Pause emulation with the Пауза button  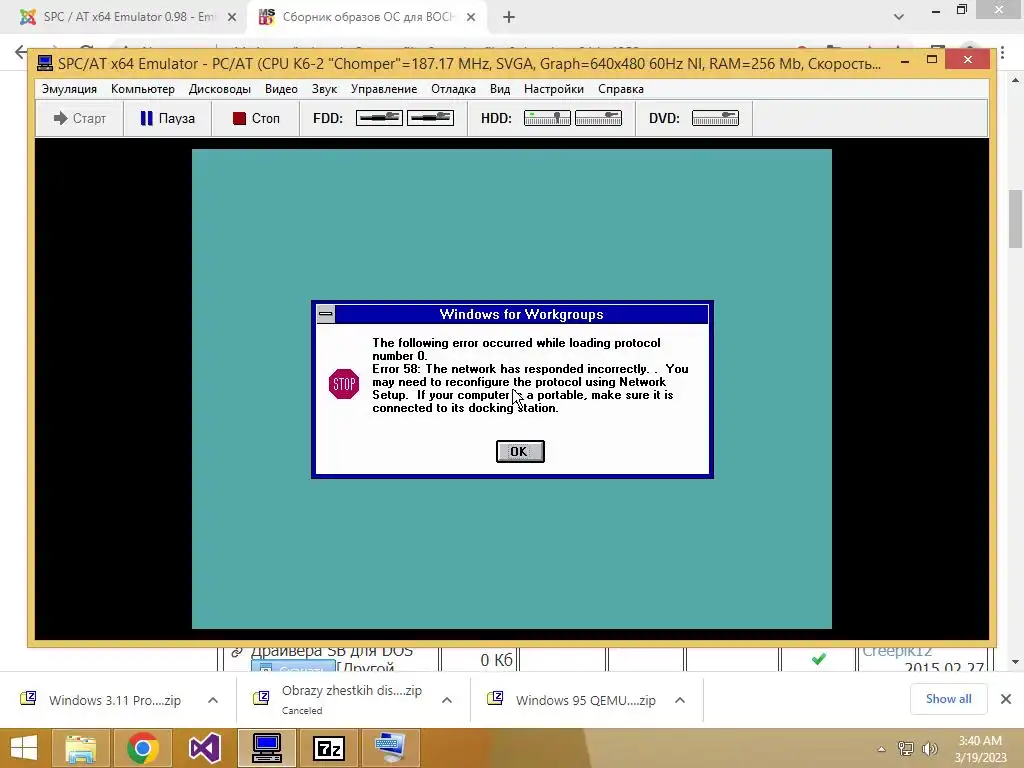coord(167,118)
